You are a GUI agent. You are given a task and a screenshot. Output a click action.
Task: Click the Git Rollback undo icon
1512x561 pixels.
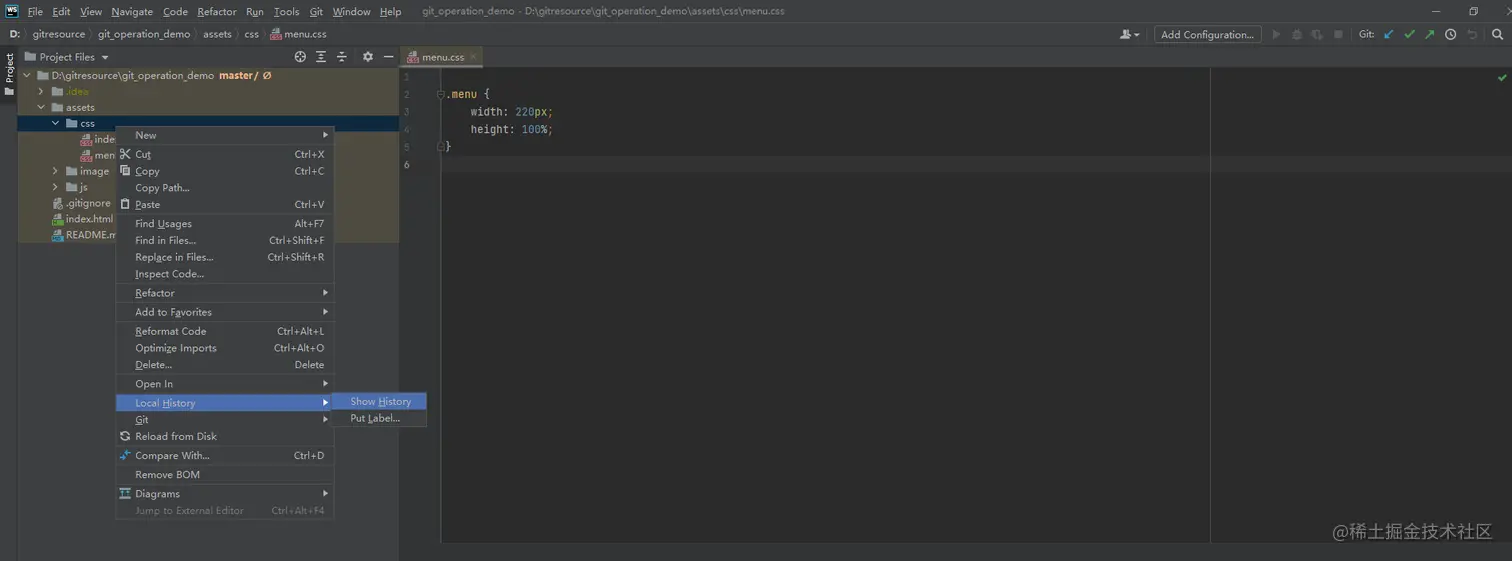click(x=1472, y=34)
